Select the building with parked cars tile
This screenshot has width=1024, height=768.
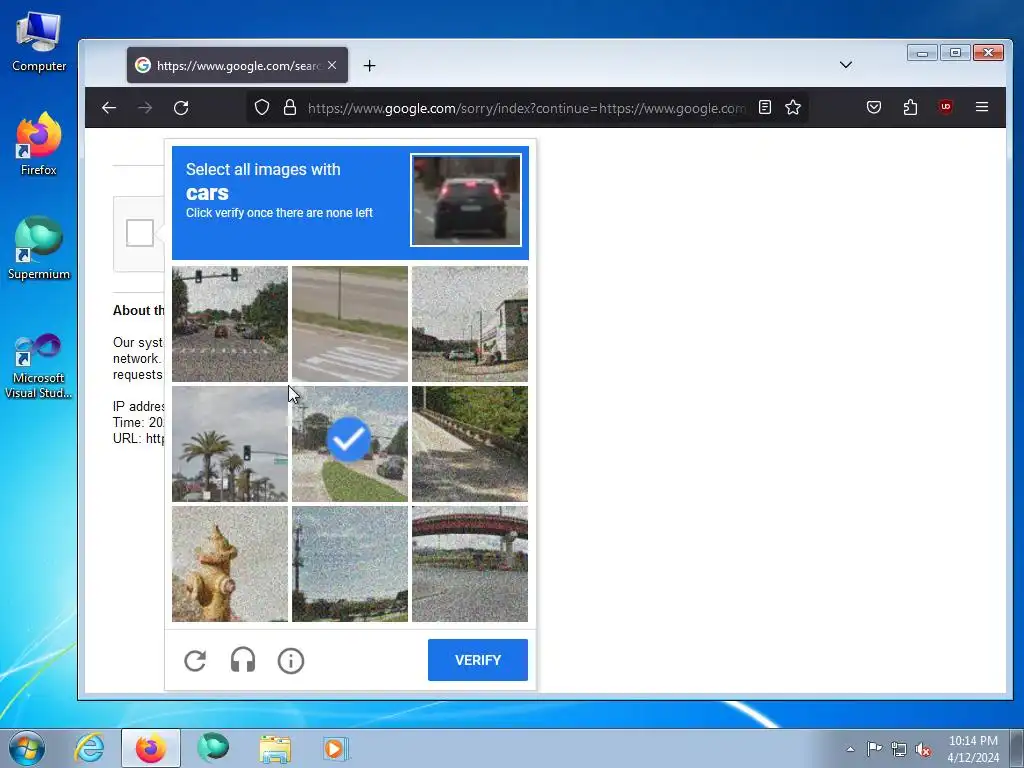470,324
